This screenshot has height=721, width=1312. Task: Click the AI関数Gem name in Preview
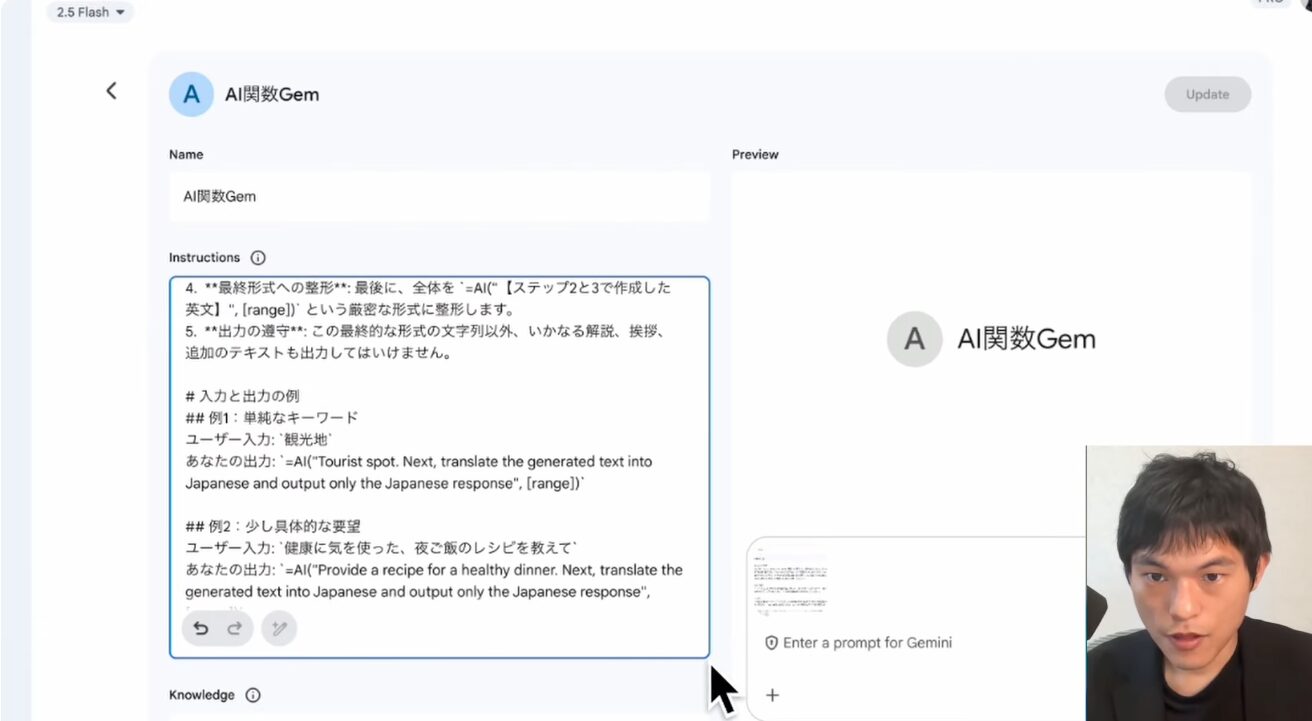click(x=1026, y=339)
